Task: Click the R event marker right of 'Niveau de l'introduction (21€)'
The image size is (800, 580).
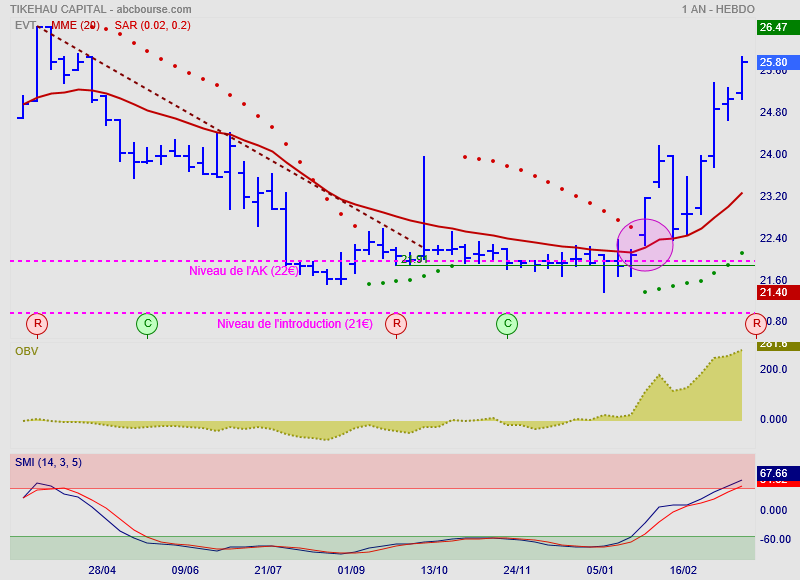Action: point(396,323)
